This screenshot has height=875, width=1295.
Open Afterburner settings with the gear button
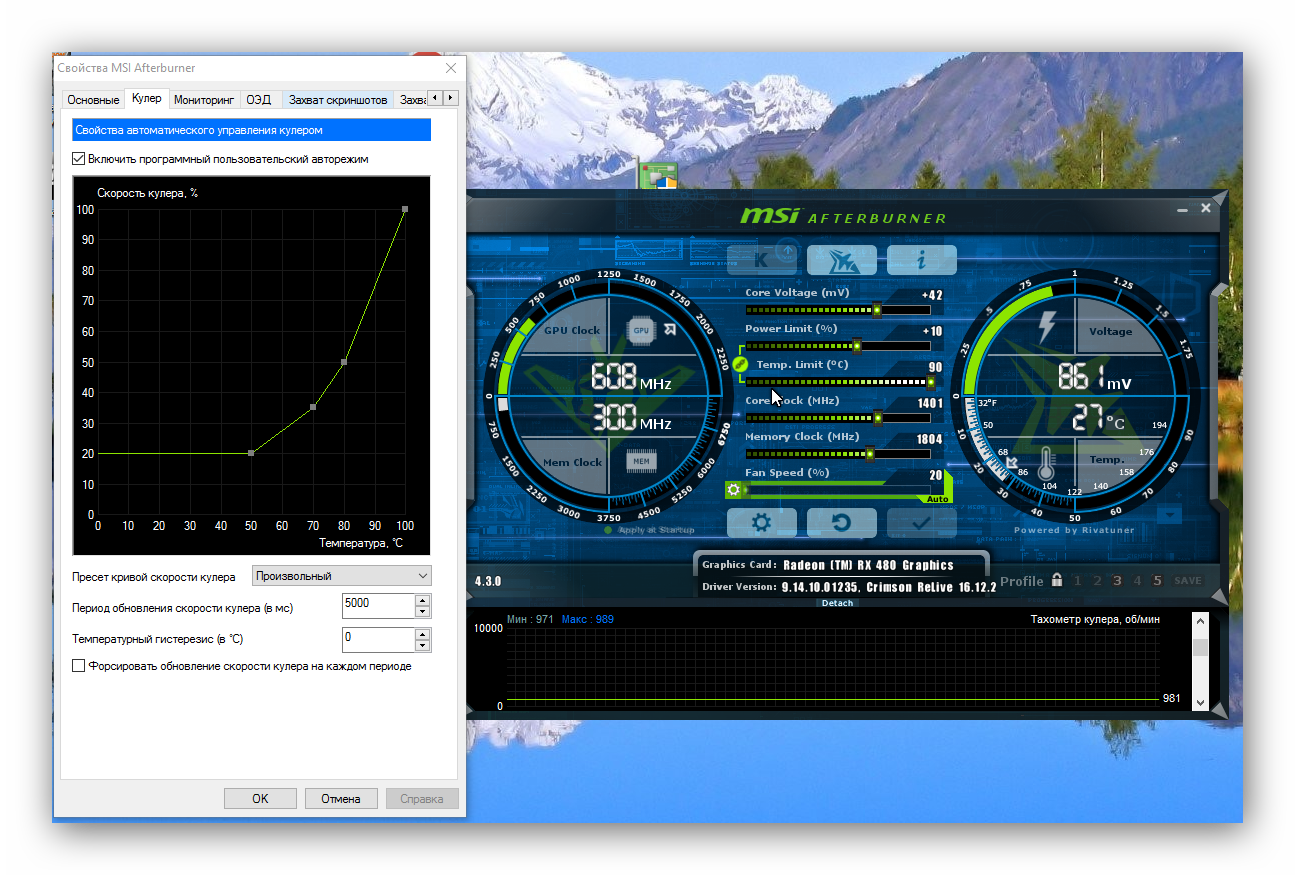pyautogui.click(x=761, y=523)
